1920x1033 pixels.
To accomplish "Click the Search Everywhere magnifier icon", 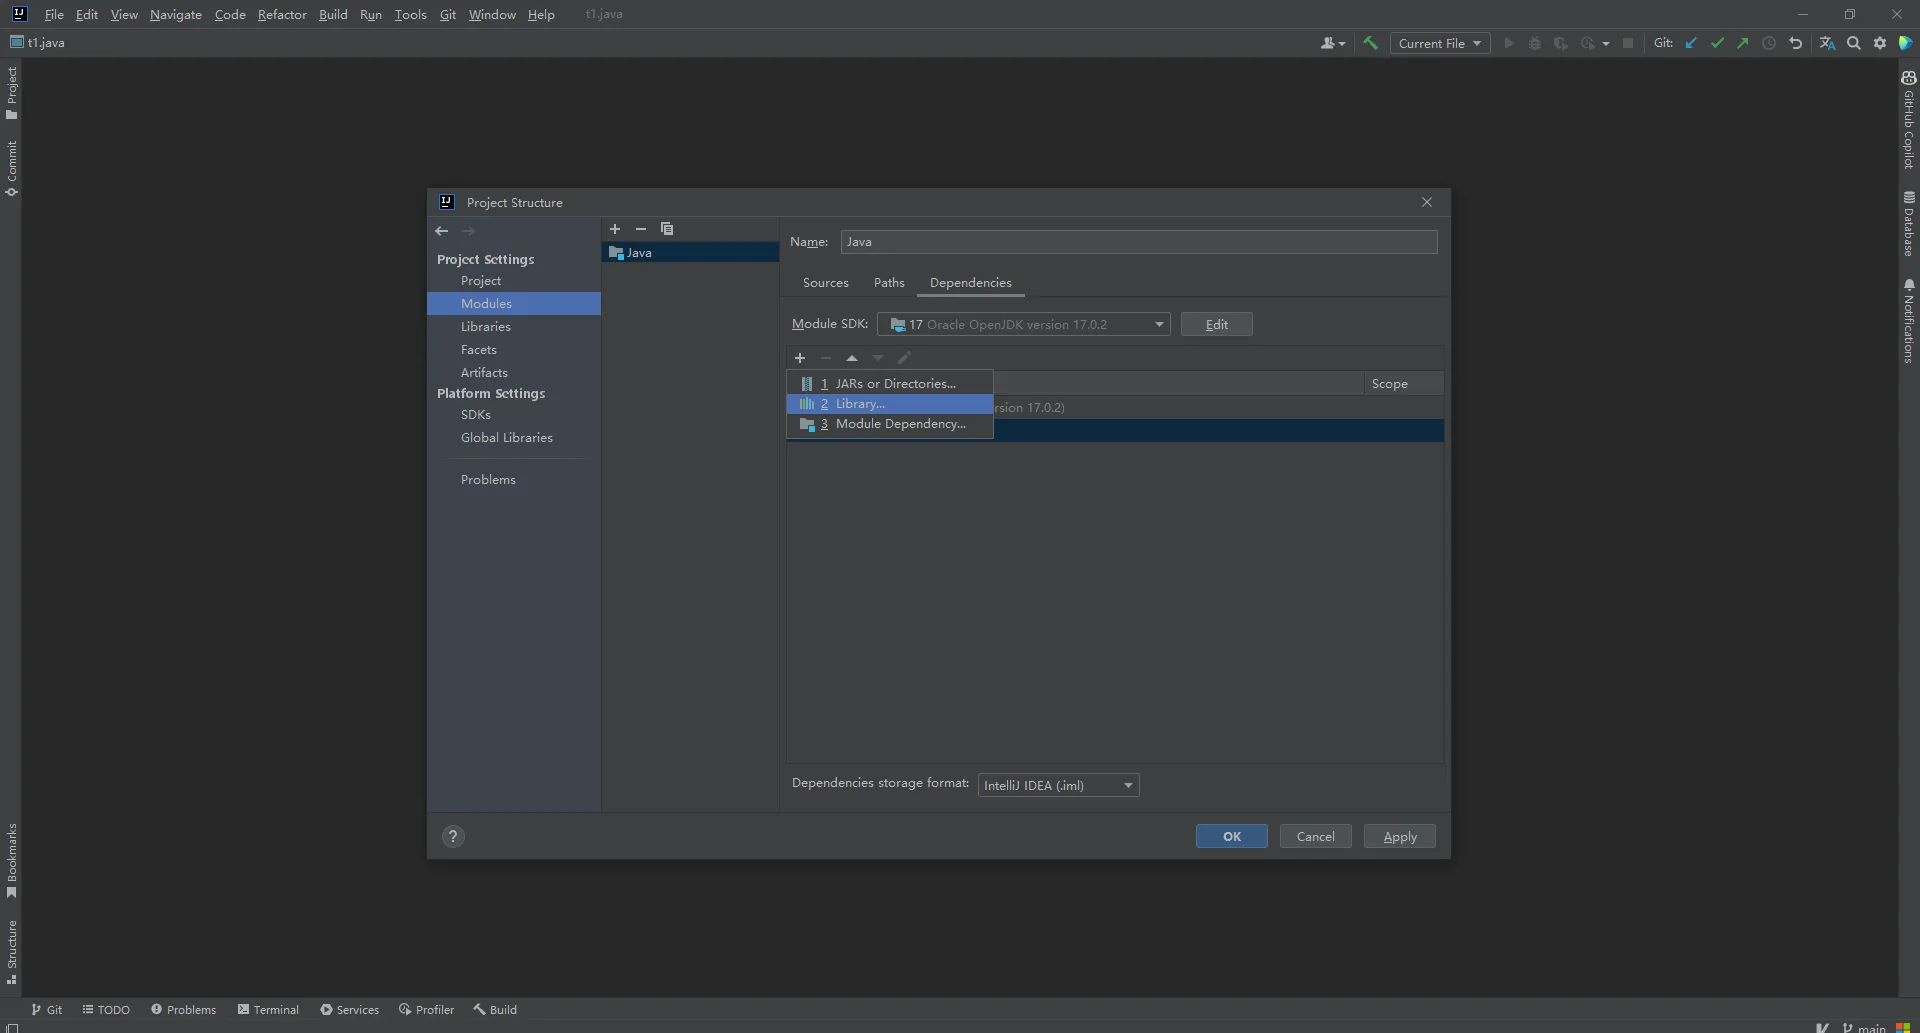I will tap(1854, 43).
